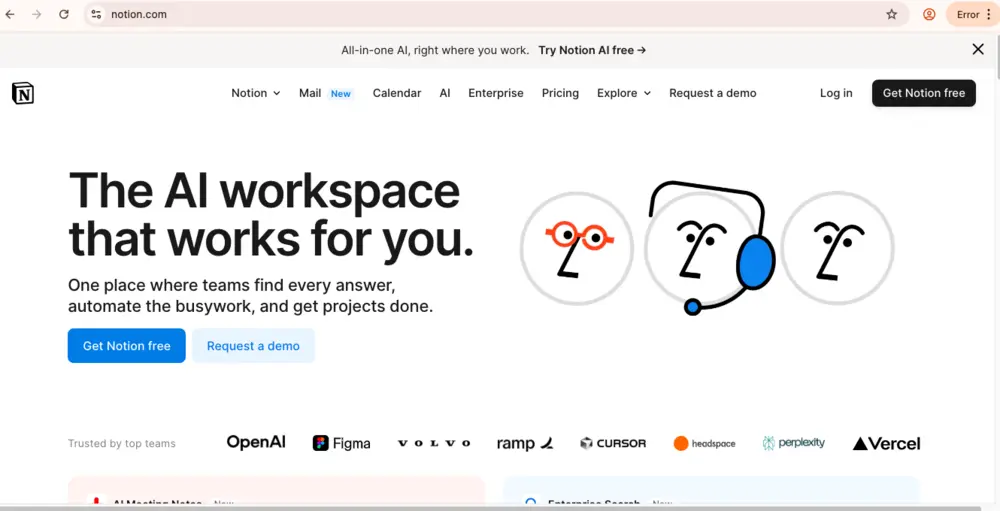This screenshot has width=1000, height=511.
Task: Click the ramp logo
Action: tap(525, 443)
